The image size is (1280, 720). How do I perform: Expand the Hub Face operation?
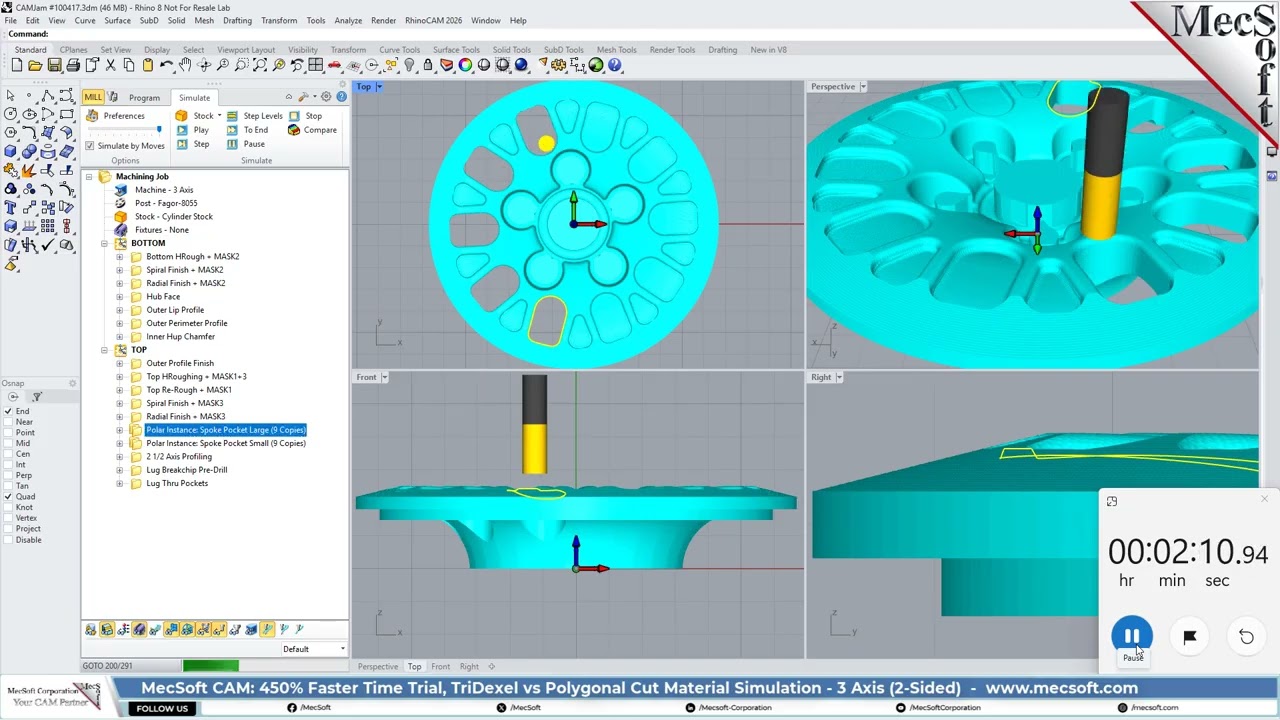coord(120,297)
